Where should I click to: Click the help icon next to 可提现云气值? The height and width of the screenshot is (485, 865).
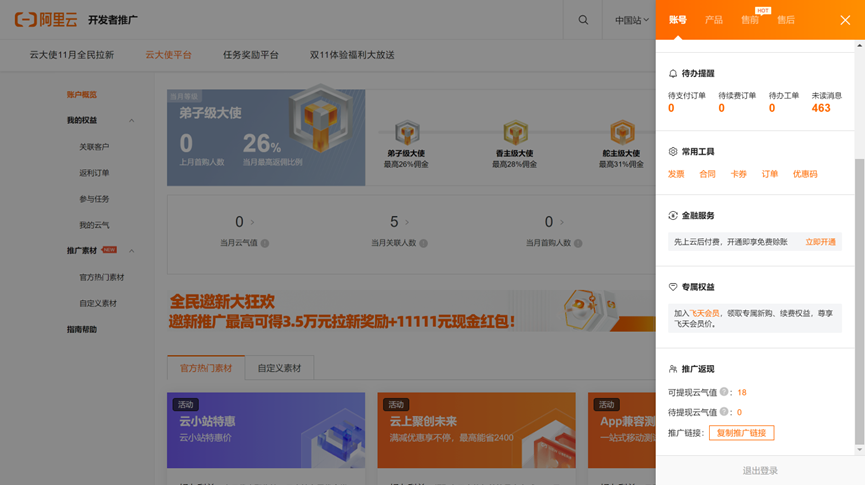[x=724, y=392]
